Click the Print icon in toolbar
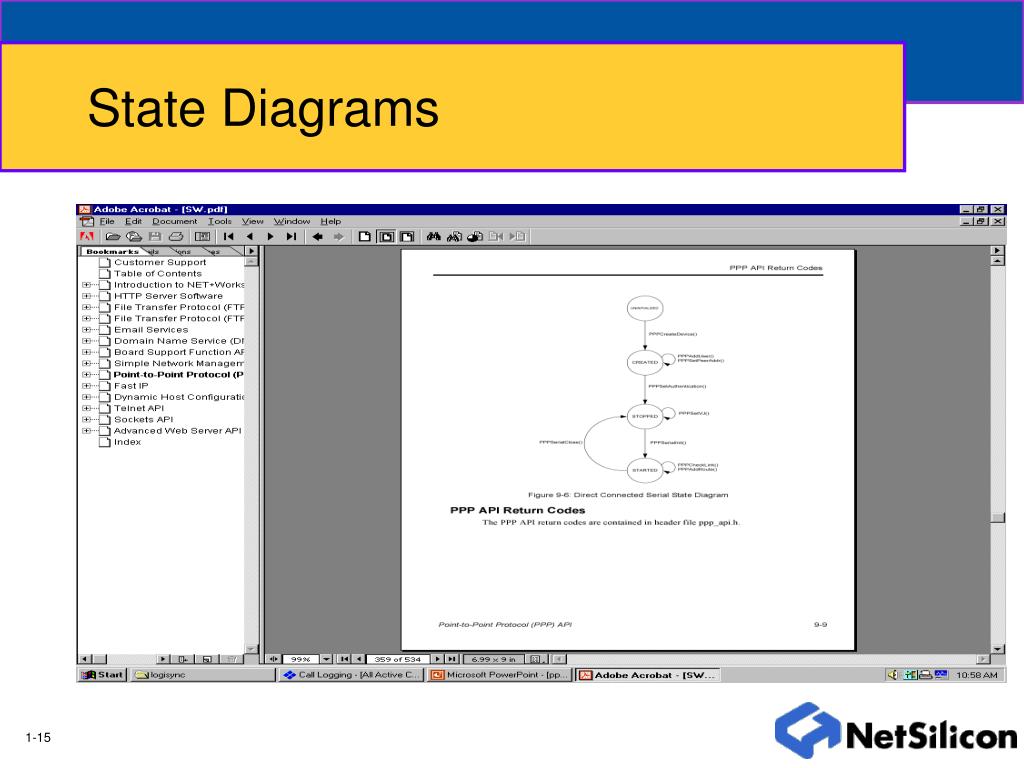Image resolution: width=1024 pixels, height=768 pixels. (x=176, y=236)
